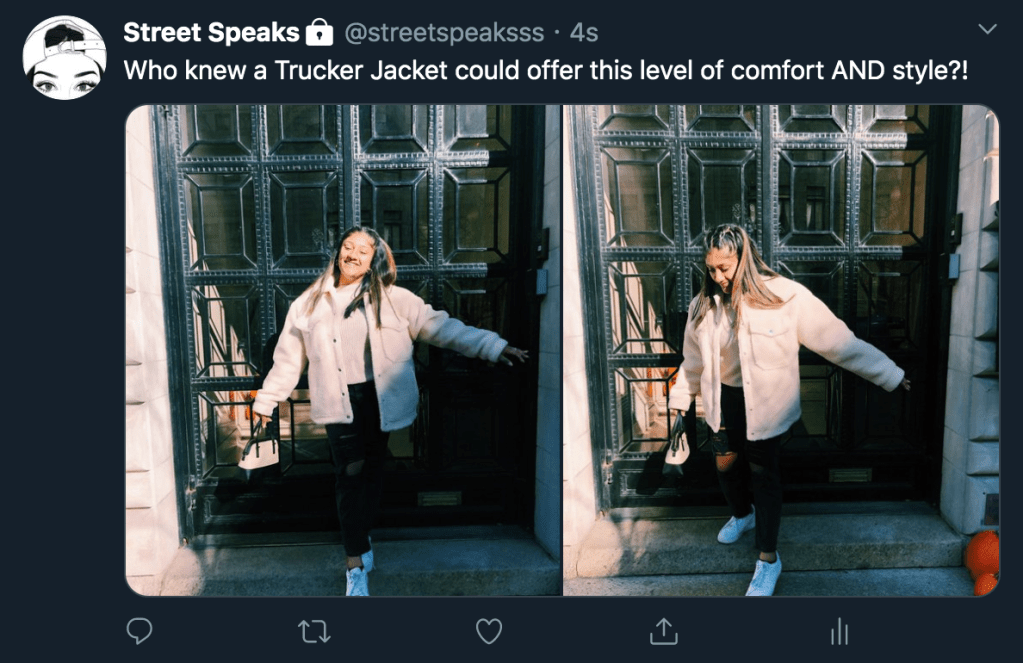Viewport: 1023px width, 663px height.
Task: Retweet the Trucker Jacket post
Action: [314, 631]
